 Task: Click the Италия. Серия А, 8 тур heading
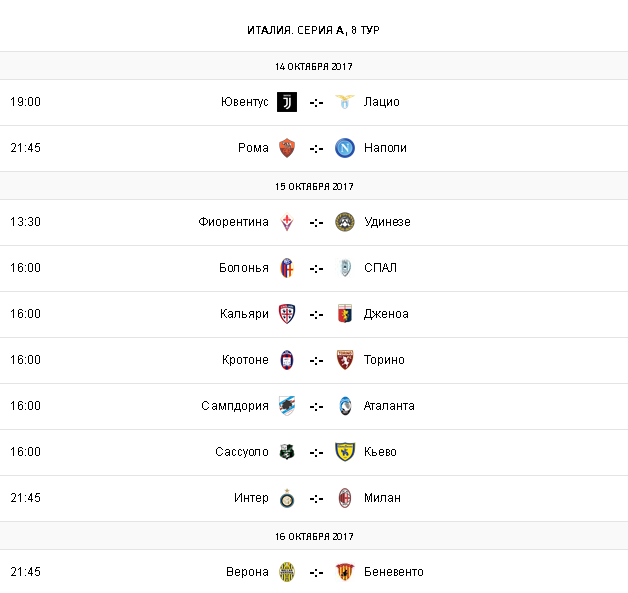(x=313, y=30)
